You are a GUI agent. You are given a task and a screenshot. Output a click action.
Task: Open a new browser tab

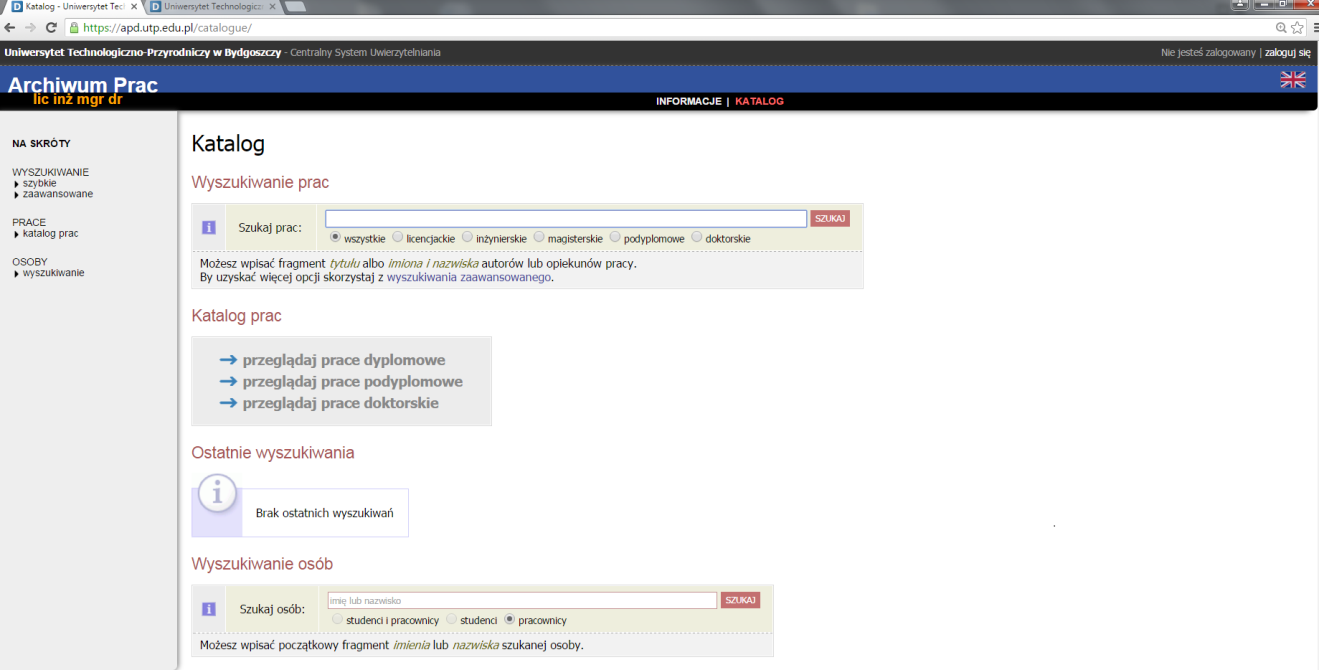[294, 6]
